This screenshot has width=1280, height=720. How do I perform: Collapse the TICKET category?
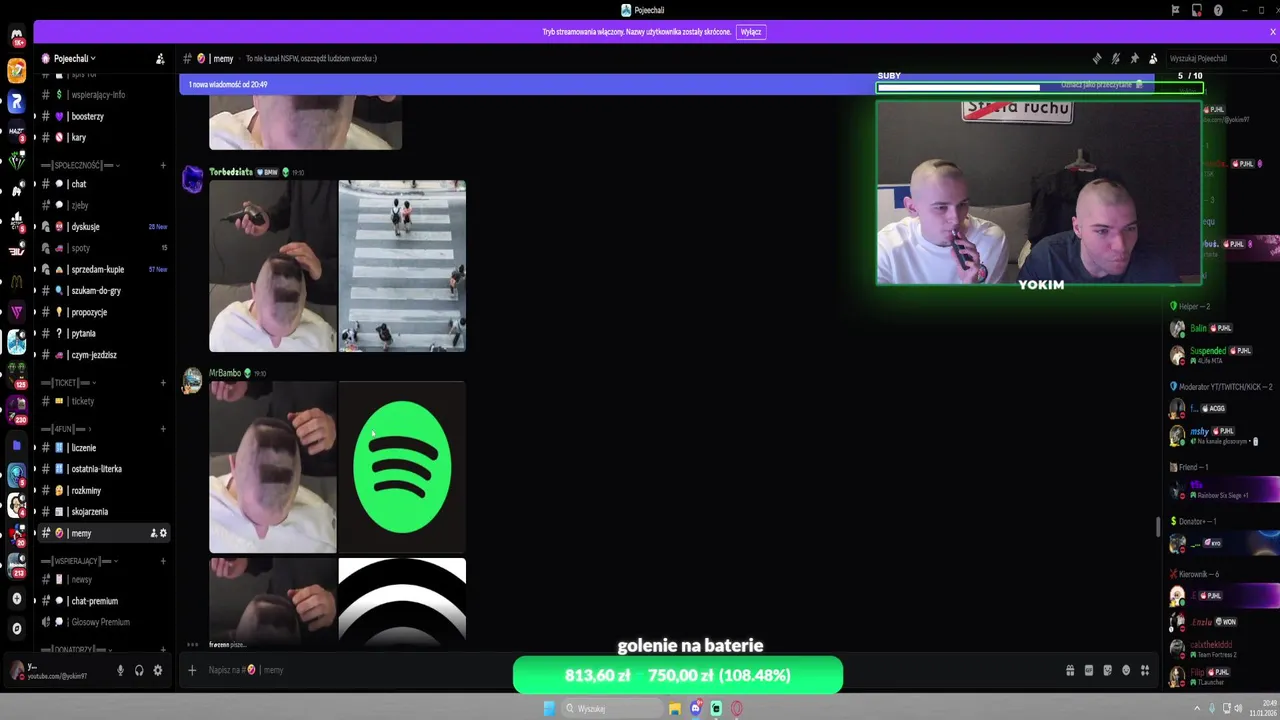[68, 383]
